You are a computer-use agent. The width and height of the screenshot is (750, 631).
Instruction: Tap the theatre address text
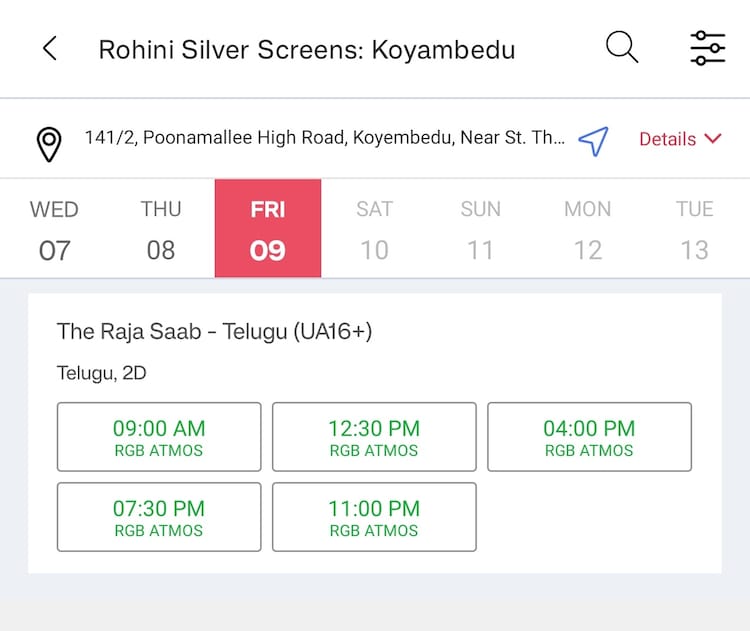[x=324, y=139]
